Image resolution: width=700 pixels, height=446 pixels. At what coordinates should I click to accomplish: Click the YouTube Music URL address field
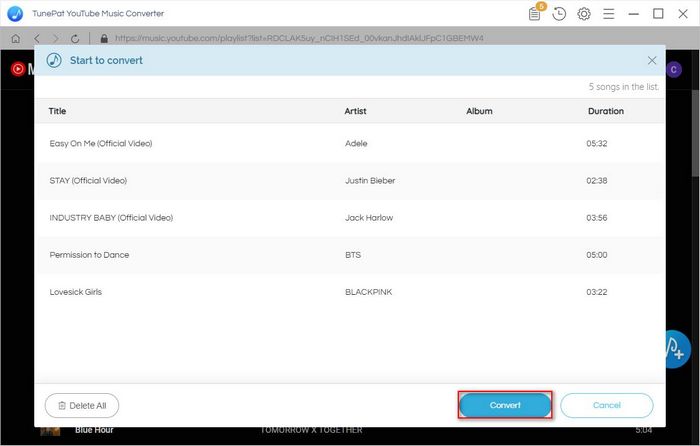click(299, 38)
